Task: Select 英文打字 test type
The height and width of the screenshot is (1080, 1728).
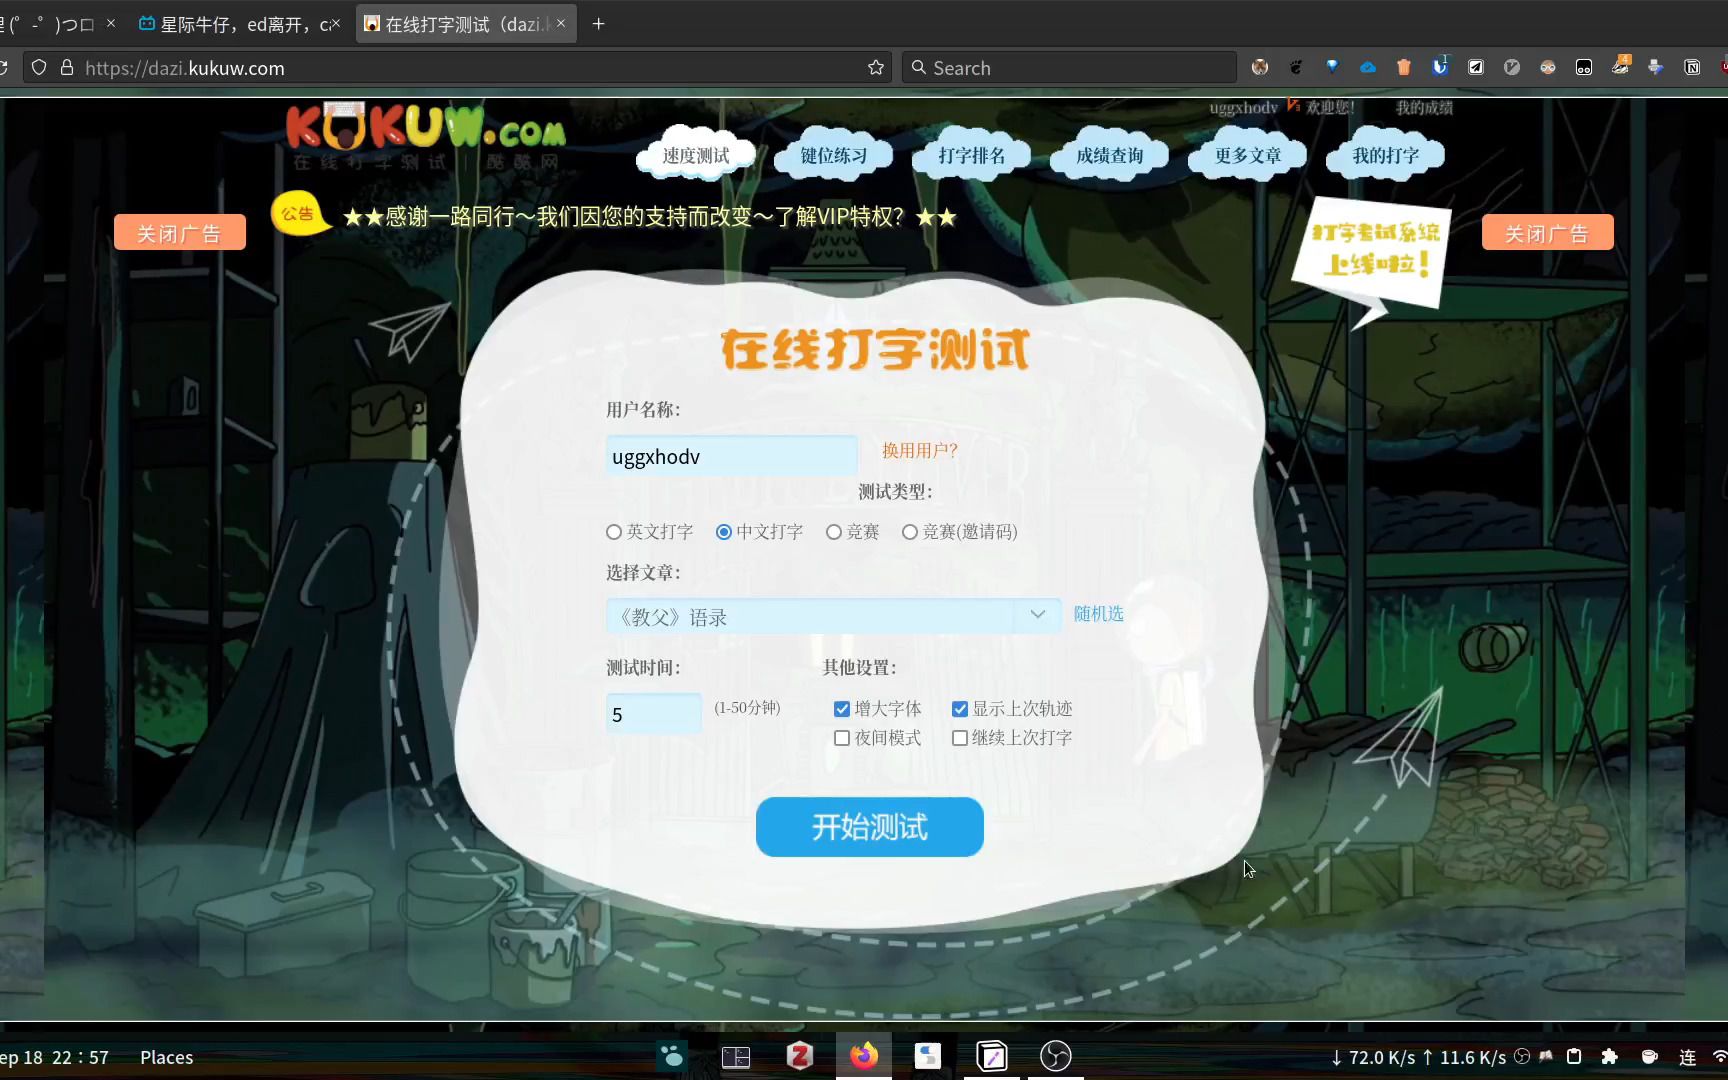Action: click(x=614, y=532)
